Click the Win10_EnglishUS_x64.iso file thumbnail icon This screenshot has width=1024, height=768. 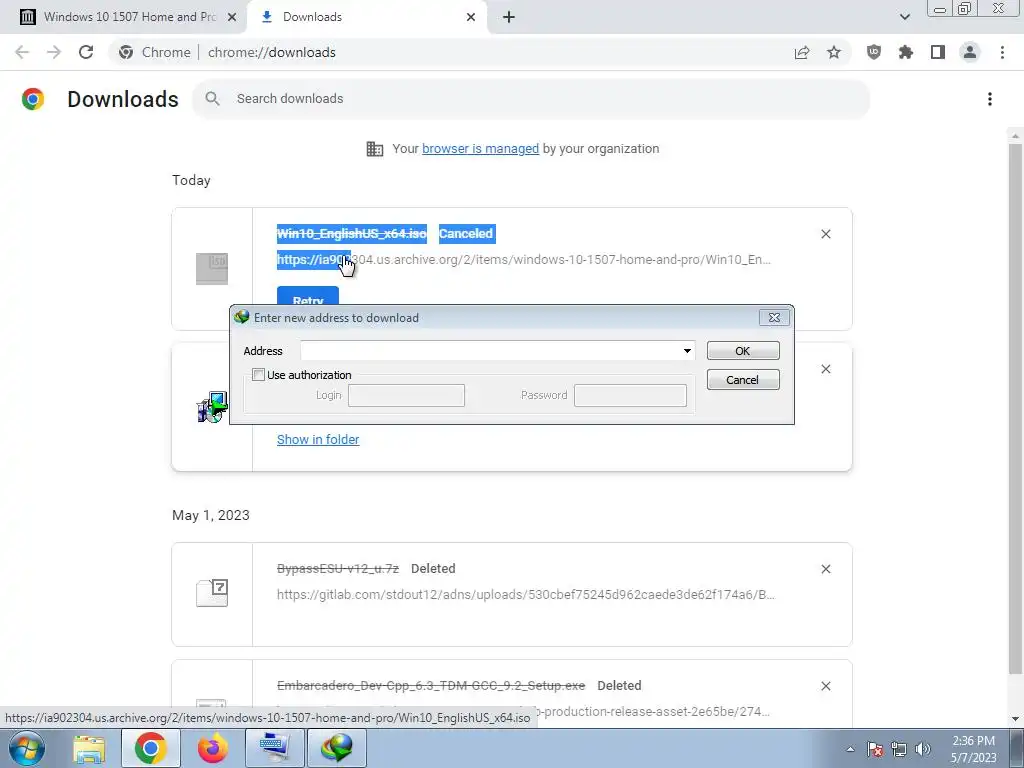(x=212, y=268)
